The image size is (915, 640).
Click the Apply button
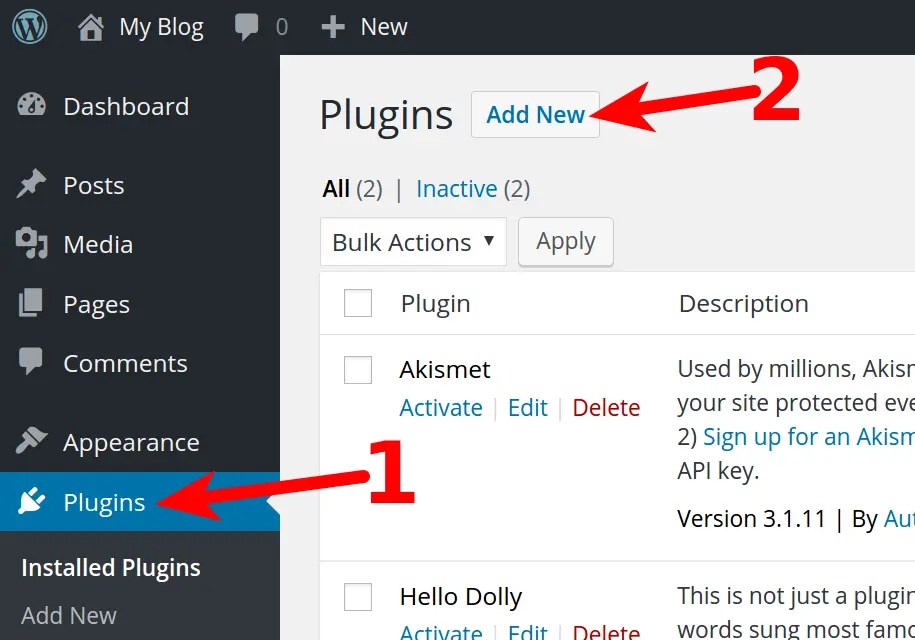click(565, 242)
